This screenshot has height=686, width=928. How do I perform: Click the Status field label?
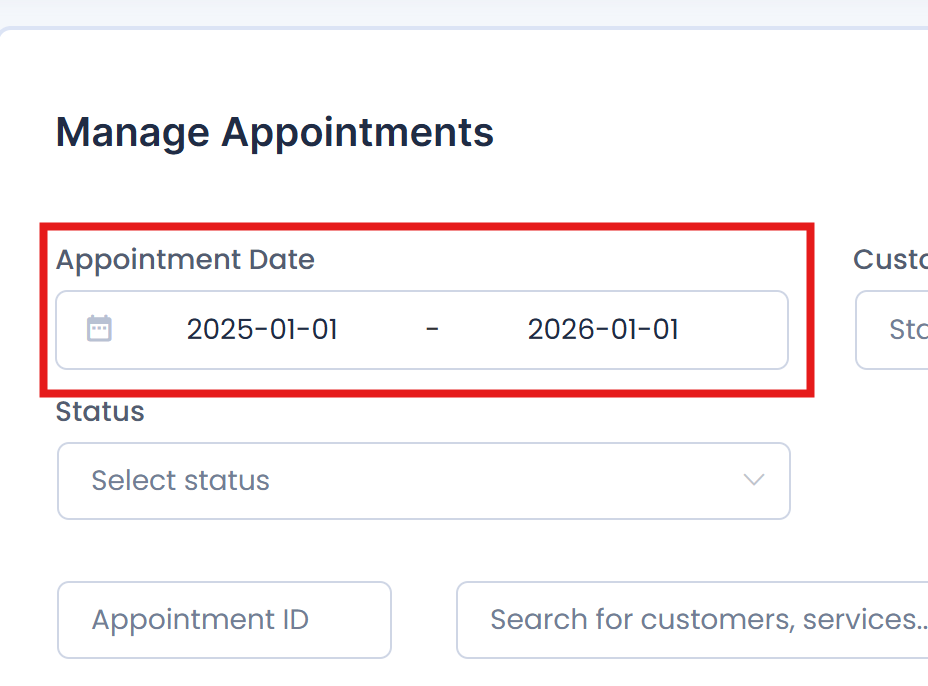(x=100, y=411)
